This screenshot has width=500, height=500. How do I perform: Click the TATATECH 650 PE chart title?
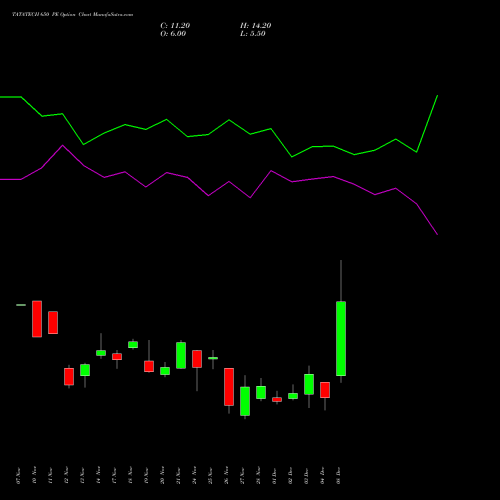(73, 15)
